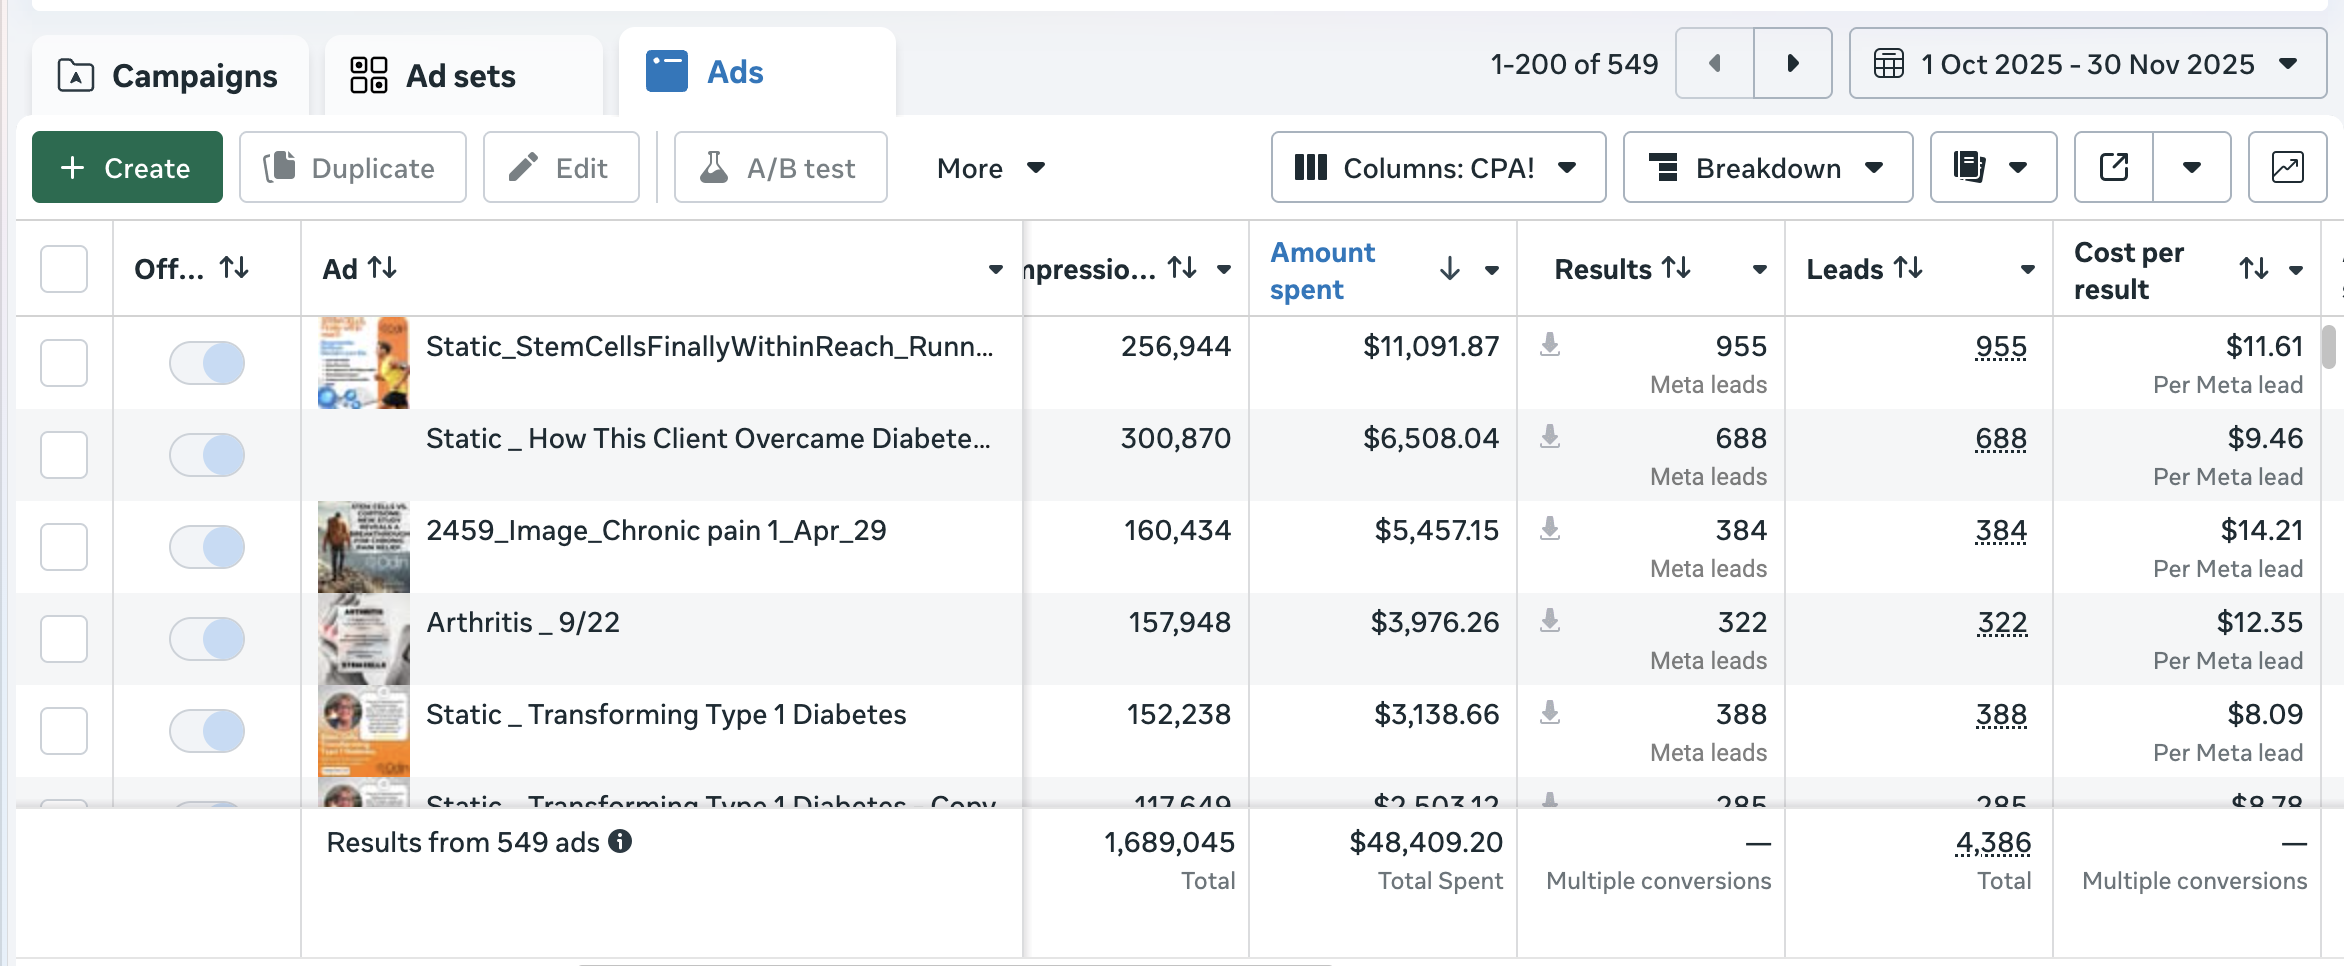Click the export table data icon
Viewport: 2344px width, 966px height.
point(2114,167)
